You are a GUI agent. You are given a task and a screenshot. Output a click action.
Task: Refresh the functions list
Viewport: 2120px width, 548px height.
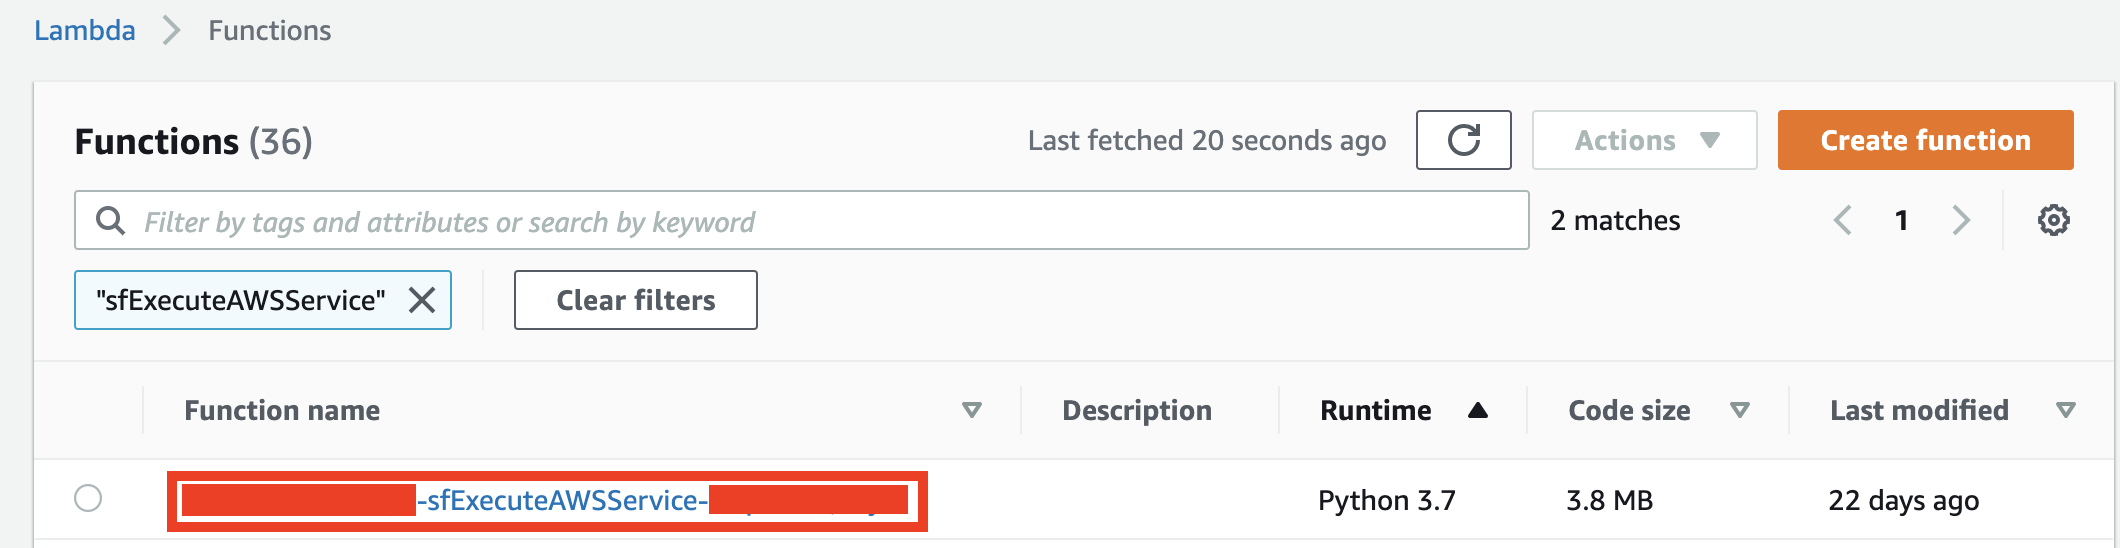[1463, 140]
